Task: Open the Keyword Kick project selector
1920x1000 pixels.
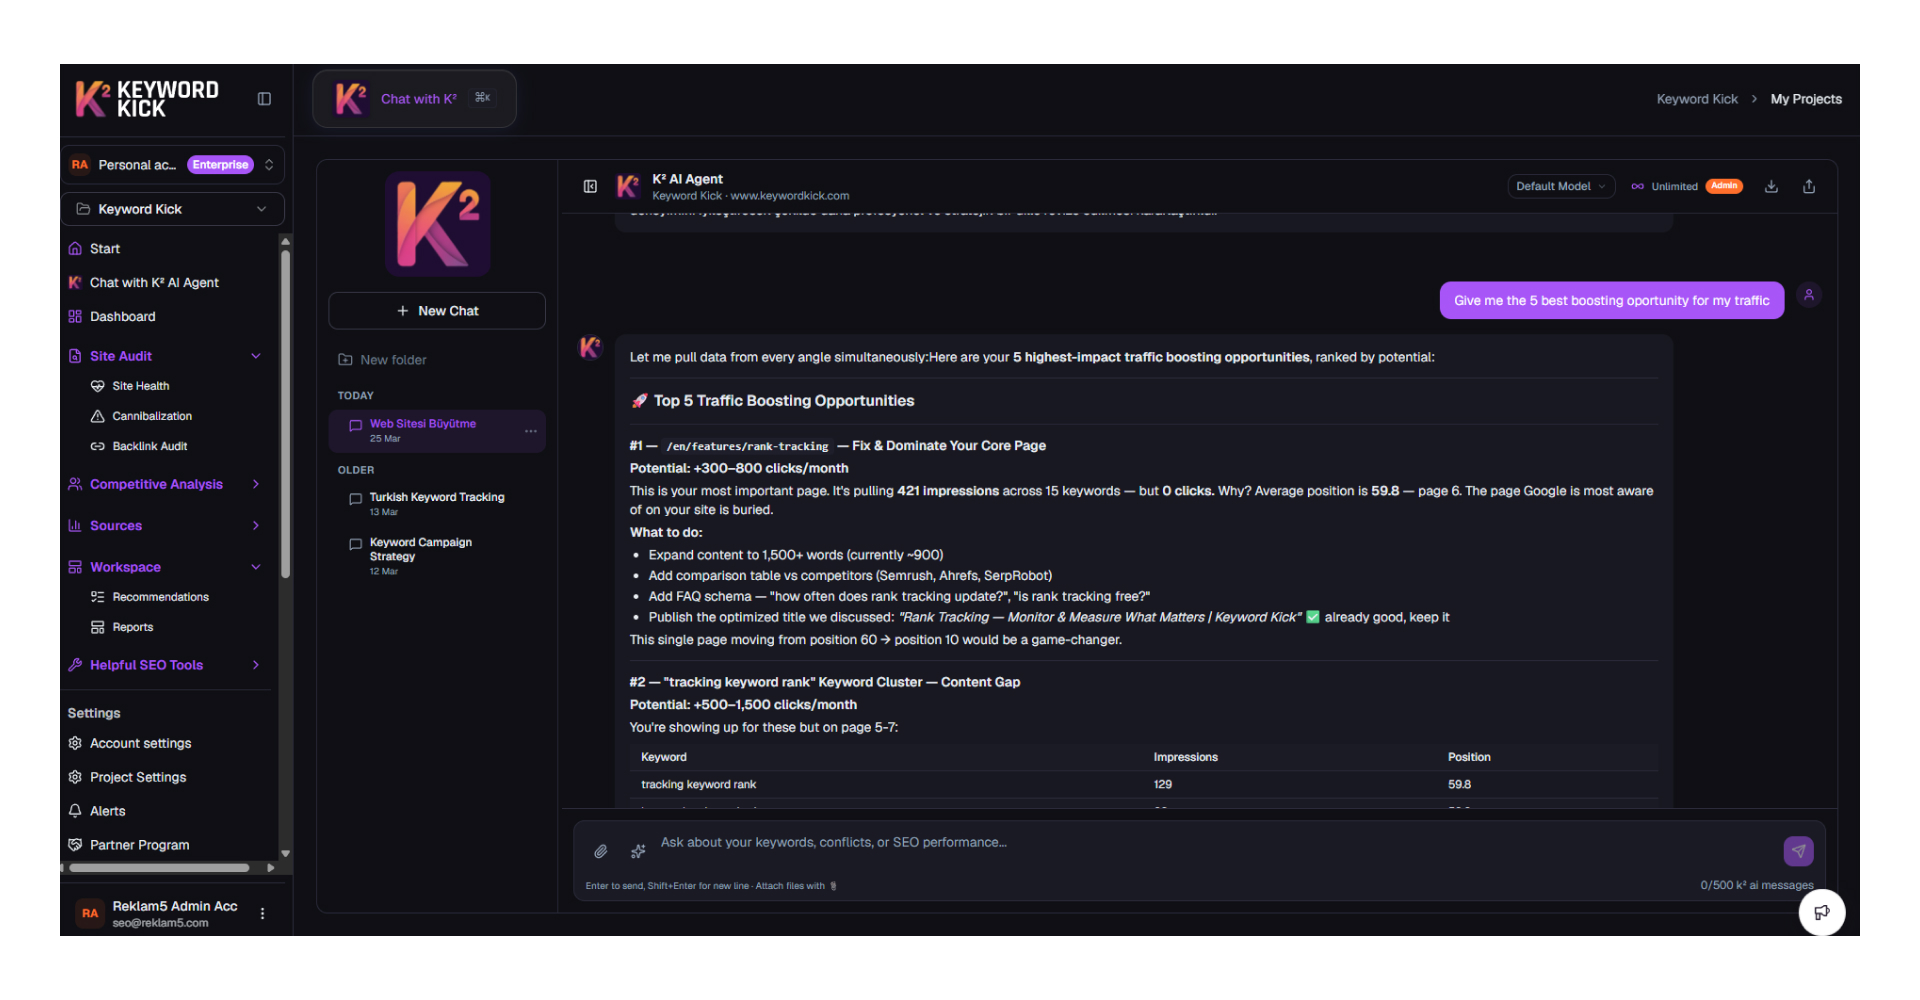Action: [x=172, y=210]
